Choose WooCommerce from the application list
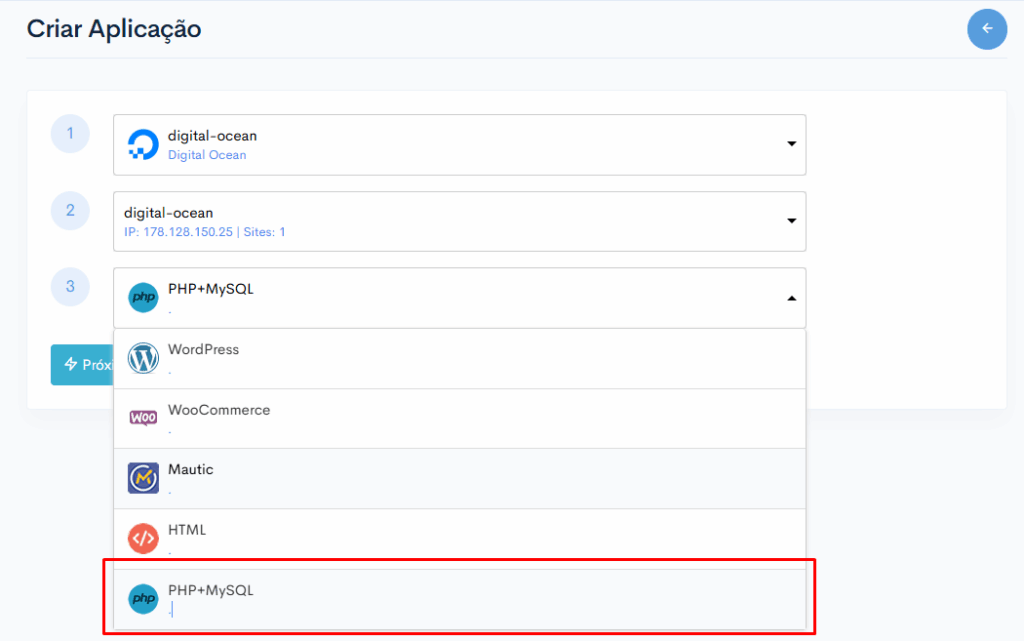 (460, 418)
